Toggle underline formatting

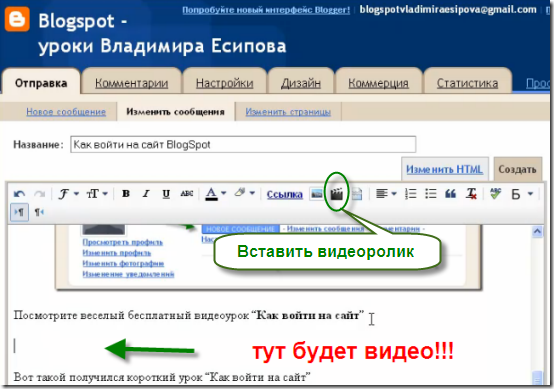click(166, 194)
